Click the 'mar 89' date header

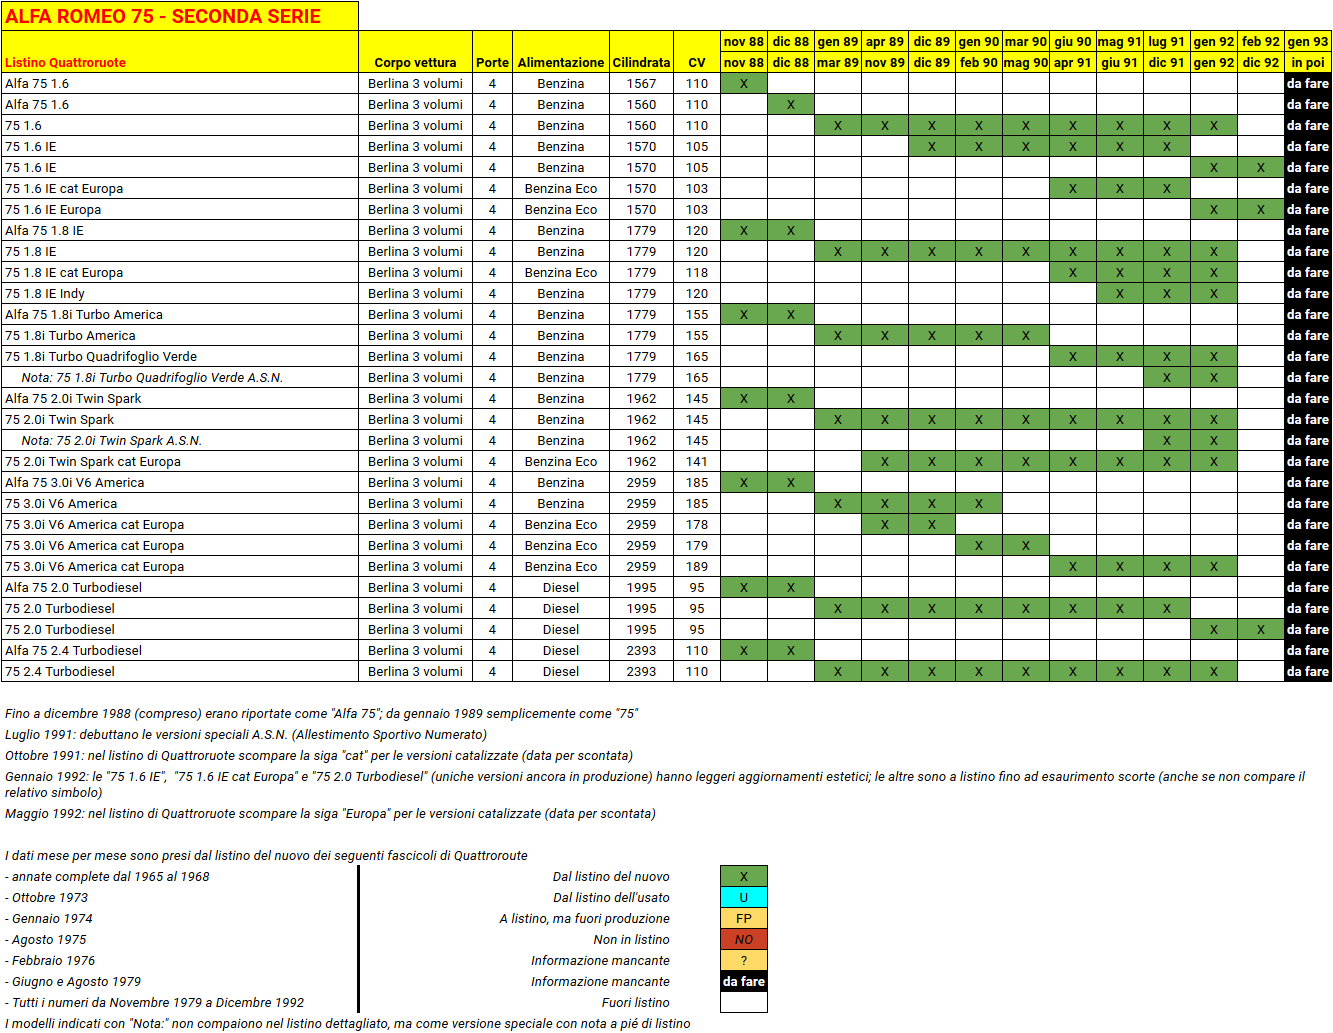pyautogui.click(x=838, y=62)
